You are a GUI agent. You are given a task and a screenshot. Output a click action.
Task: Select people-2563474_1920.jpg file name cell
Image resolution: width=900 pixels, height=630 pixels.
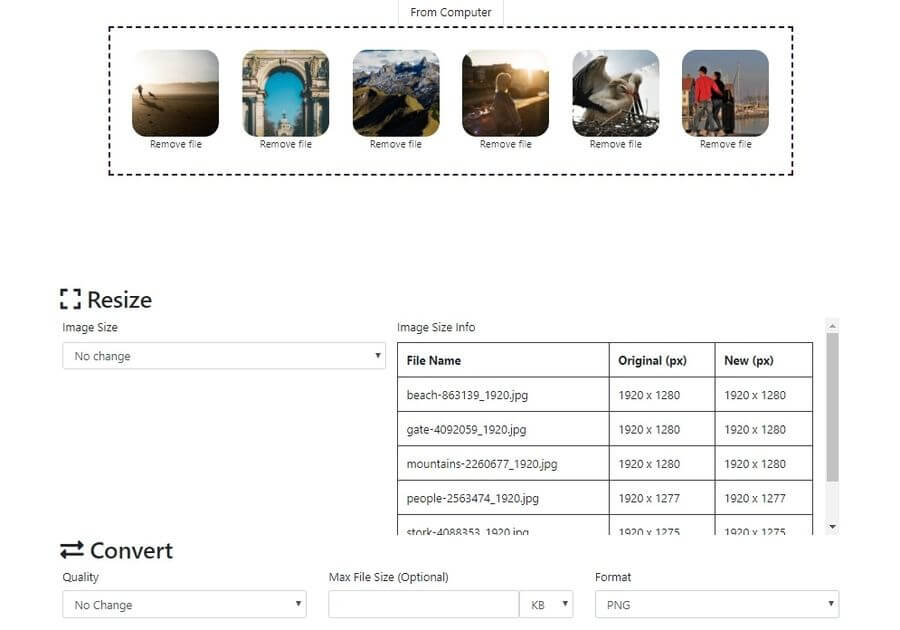click(503, 498)
